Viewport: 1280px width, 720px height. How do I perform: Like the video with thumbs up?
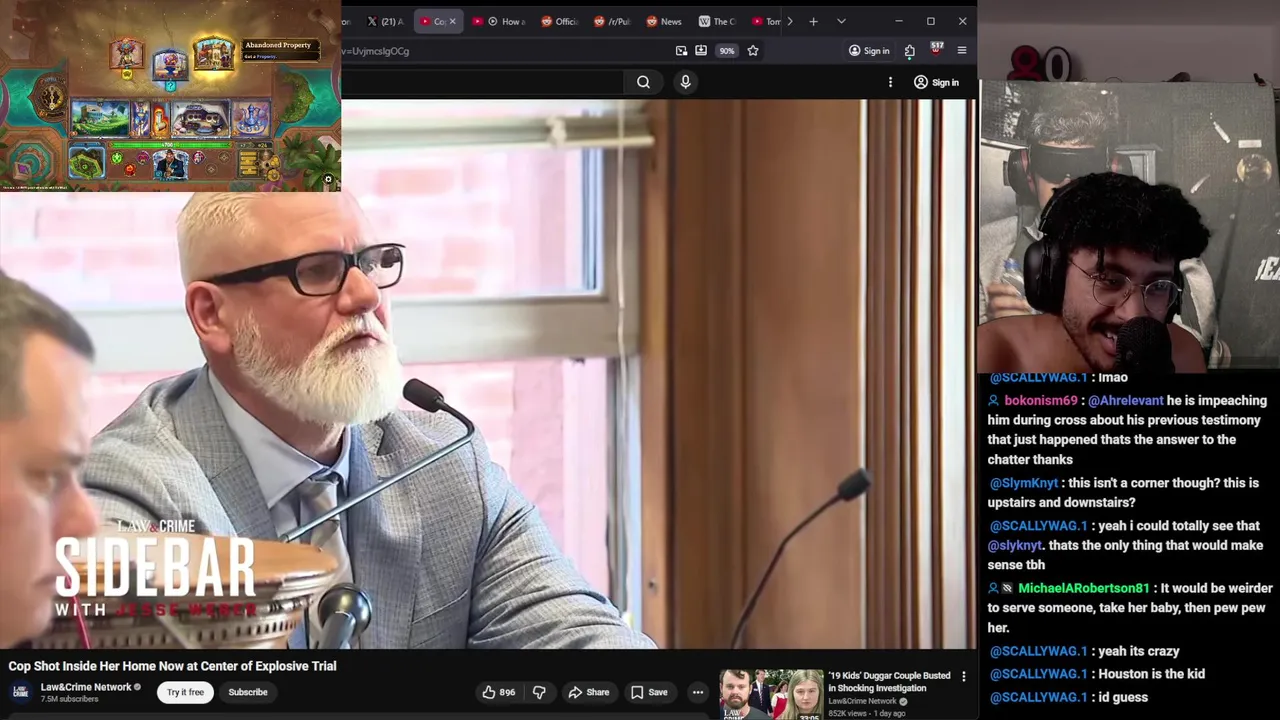click(x=498, y=692)
